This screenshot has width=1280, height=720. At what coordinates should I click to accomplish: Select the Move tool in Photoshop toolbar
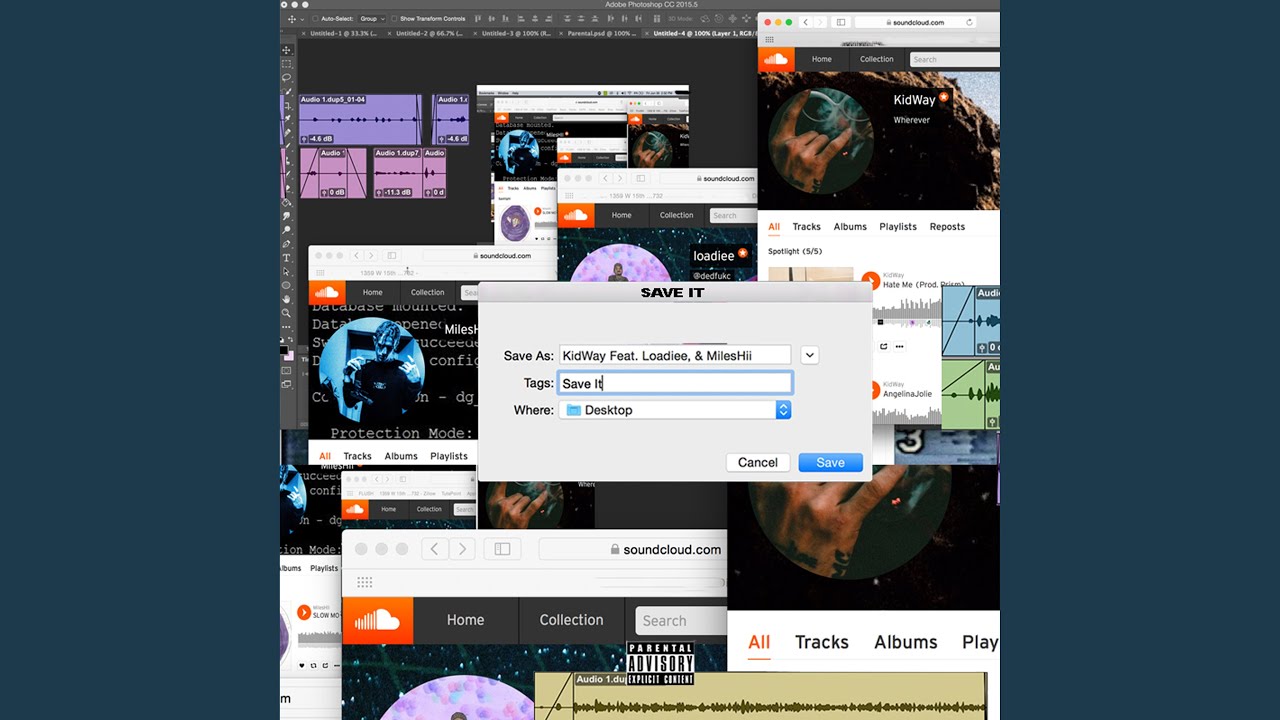(287, 50)
